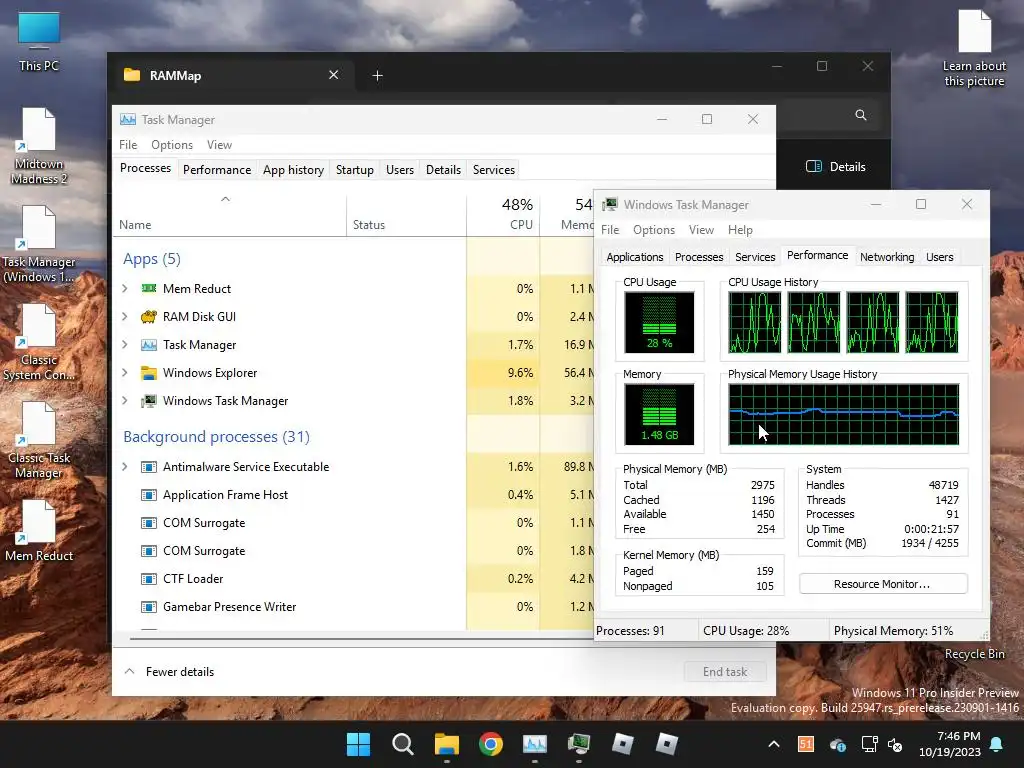Switch to Users tab in Windows Task Manager

pyautogui.click(x=940, y=257)
